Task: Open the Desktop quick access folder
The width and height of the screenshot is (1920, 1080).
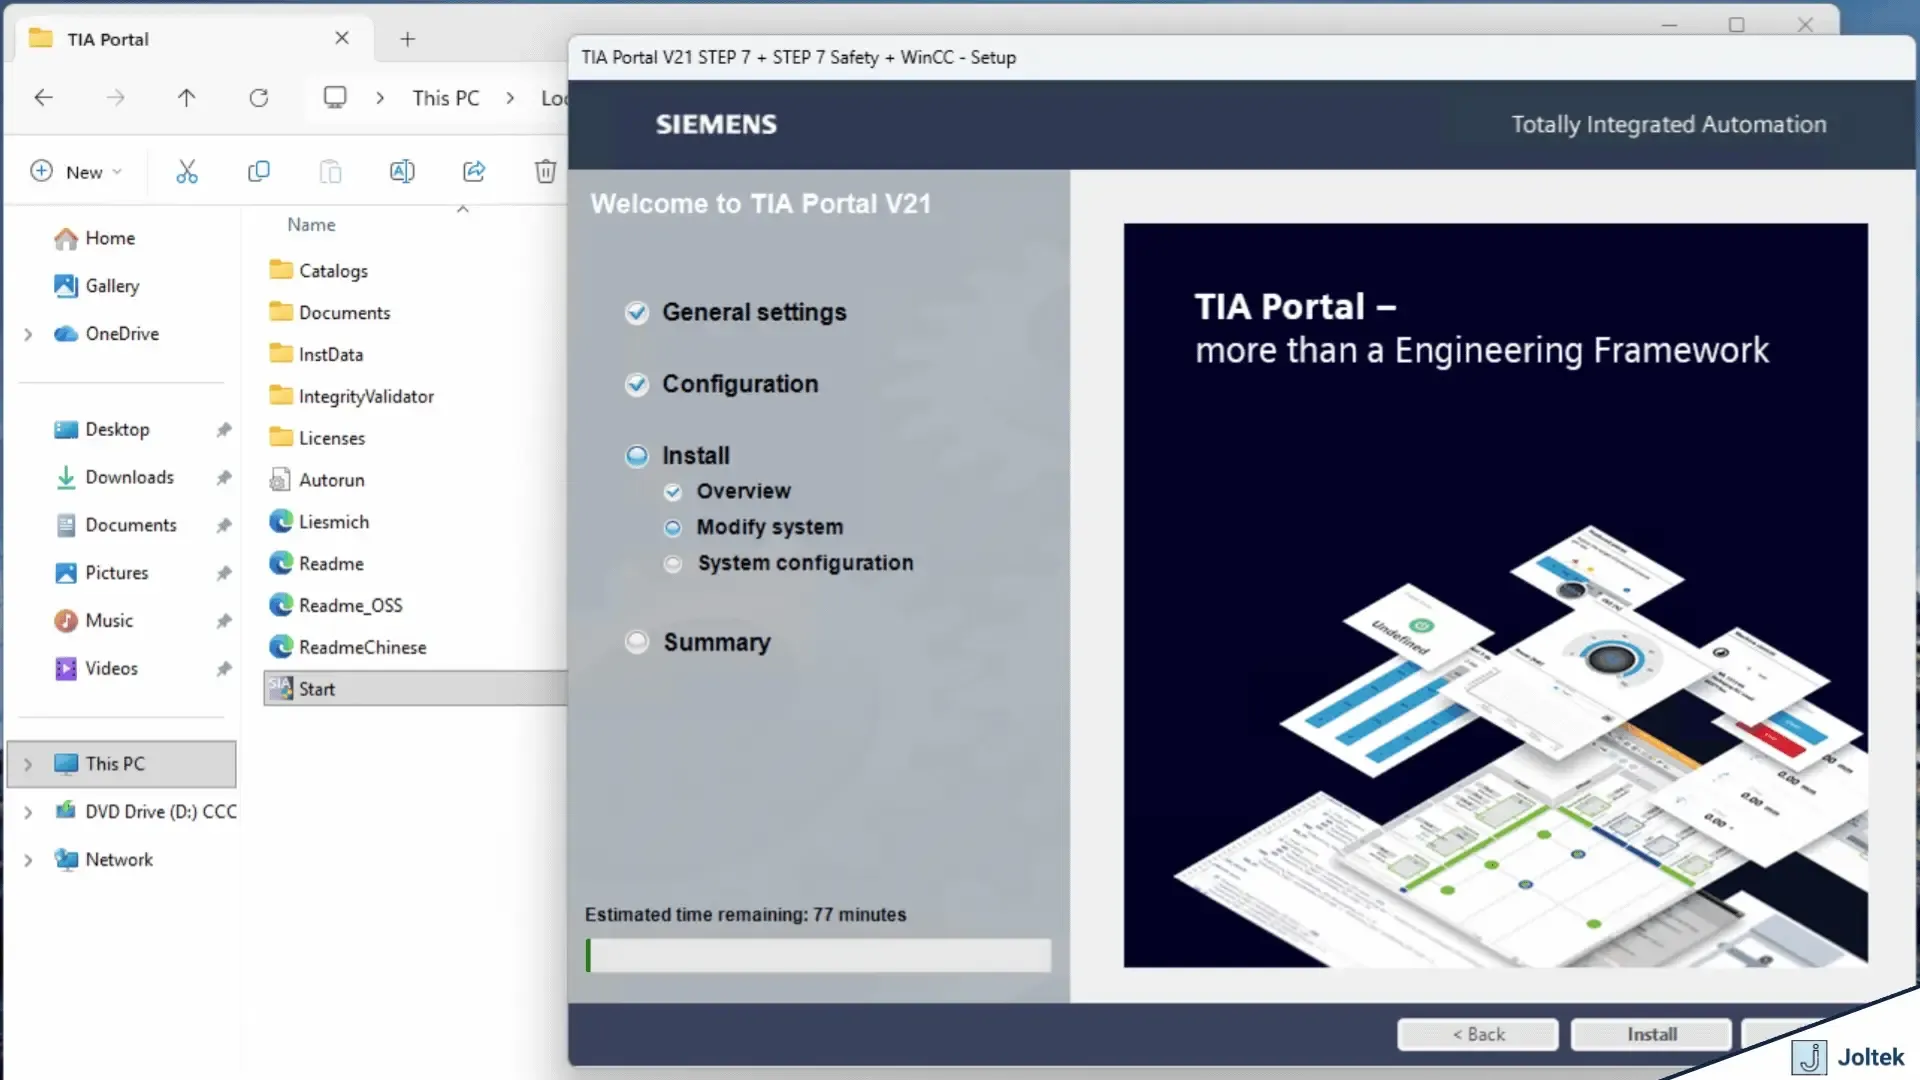Action: pyautogui.click(x=101, y=430)
